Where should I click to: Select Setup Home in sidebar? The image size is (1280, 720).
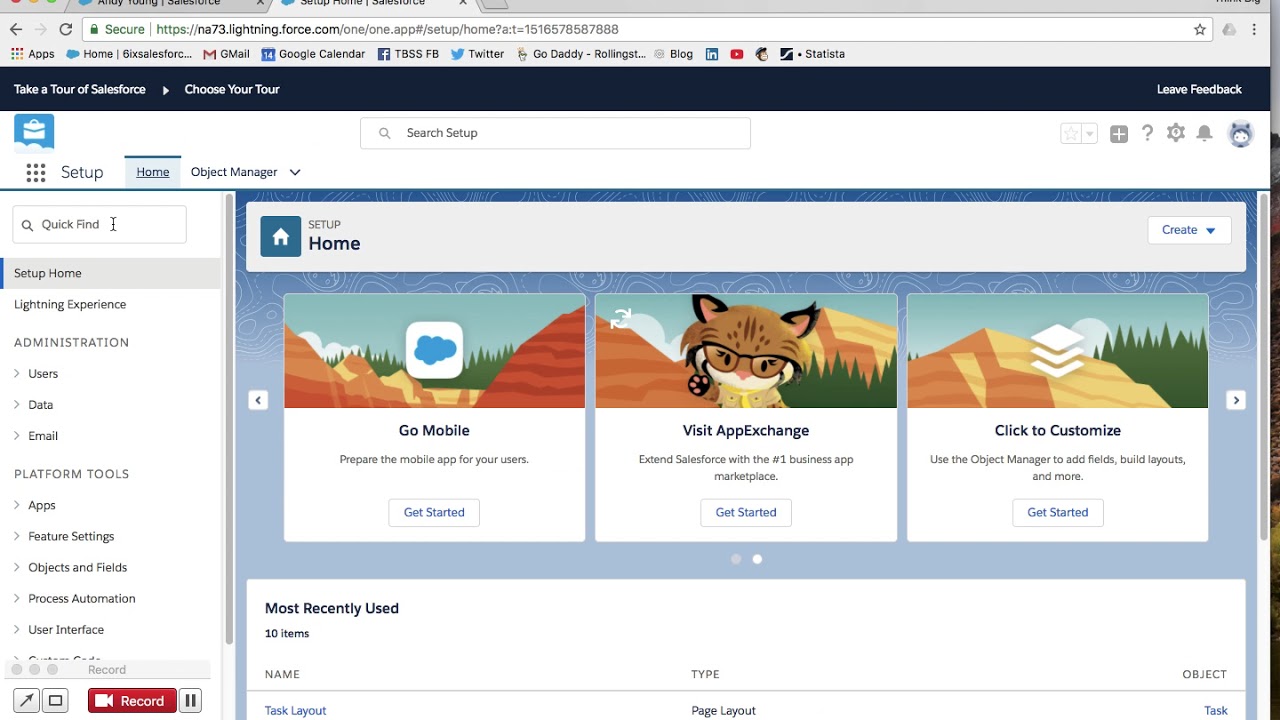[110, 273]
